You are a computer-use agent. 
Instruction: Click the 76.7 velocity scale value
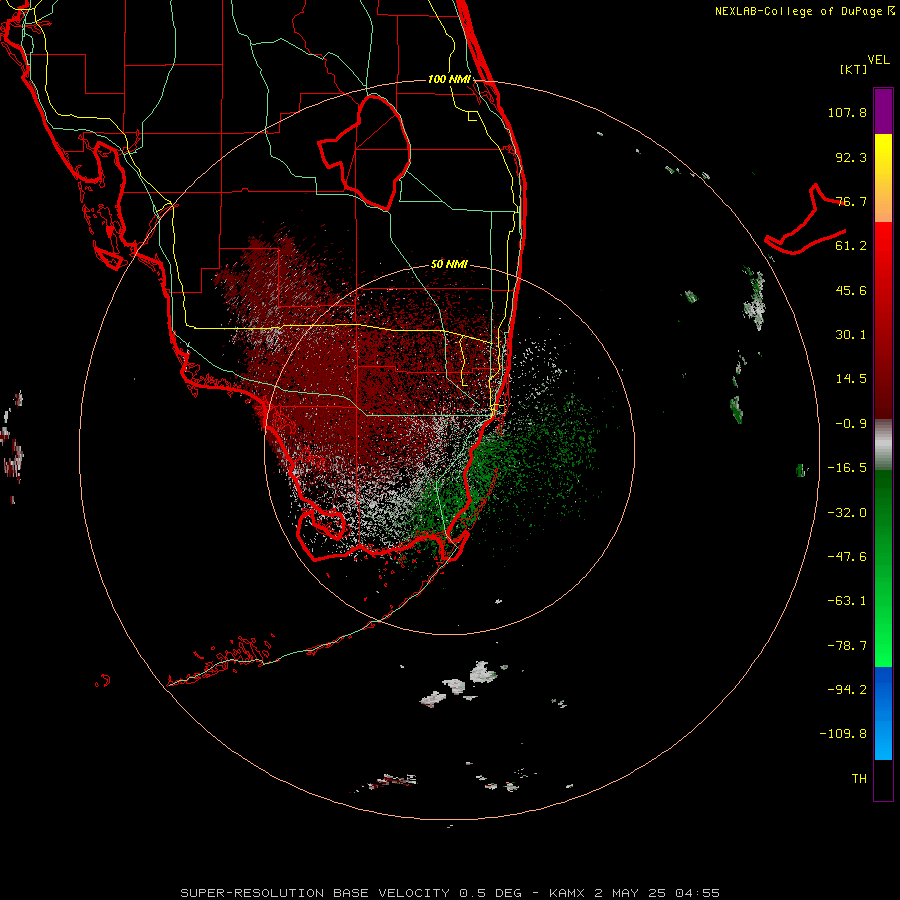pyautogui.click(x=851, y=201)
